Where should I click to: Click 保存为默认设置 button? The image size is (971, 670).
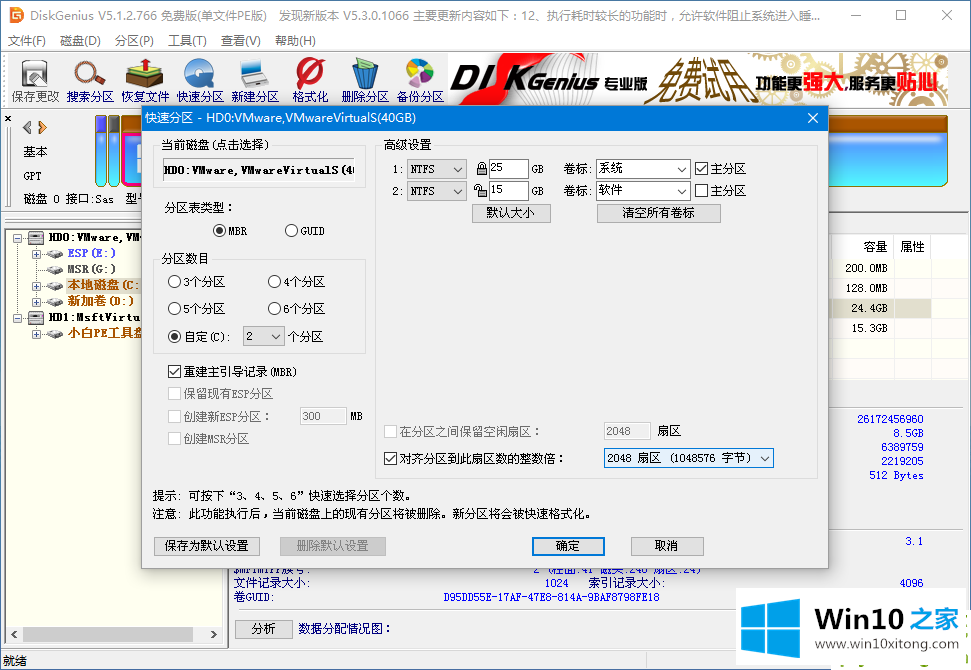(x=206, y=546)
